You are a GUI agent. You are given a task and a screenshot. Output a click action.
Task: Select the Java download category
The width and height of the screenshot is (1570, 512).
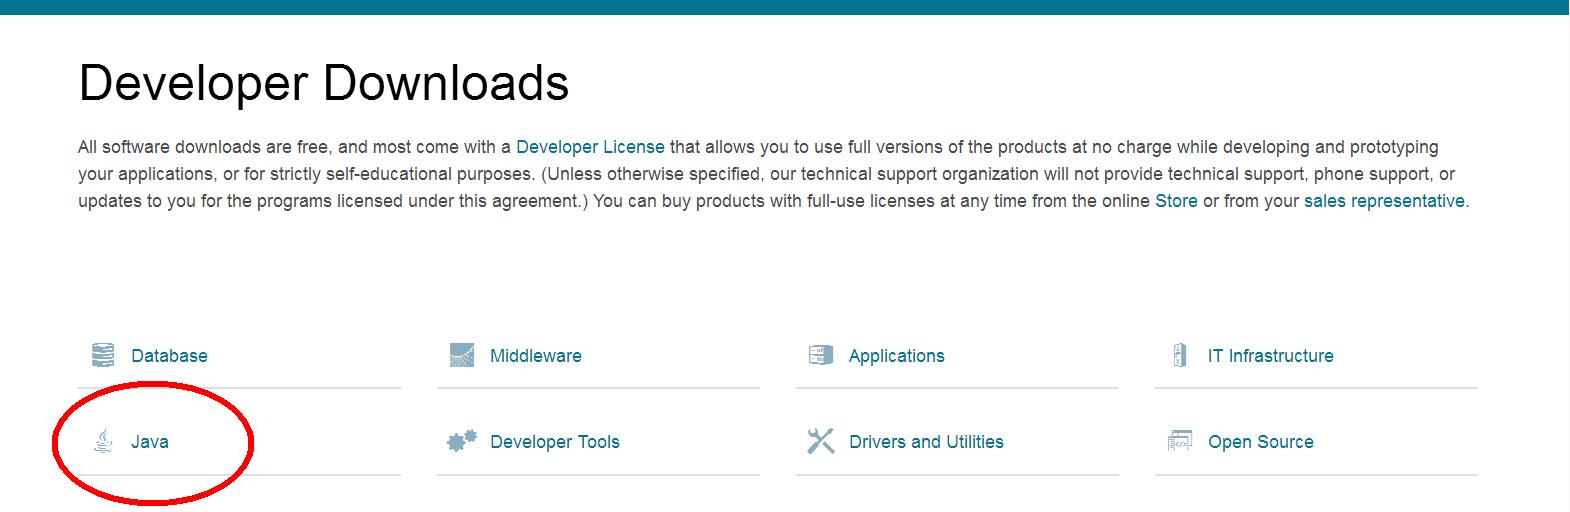click(x=149, y=442)
